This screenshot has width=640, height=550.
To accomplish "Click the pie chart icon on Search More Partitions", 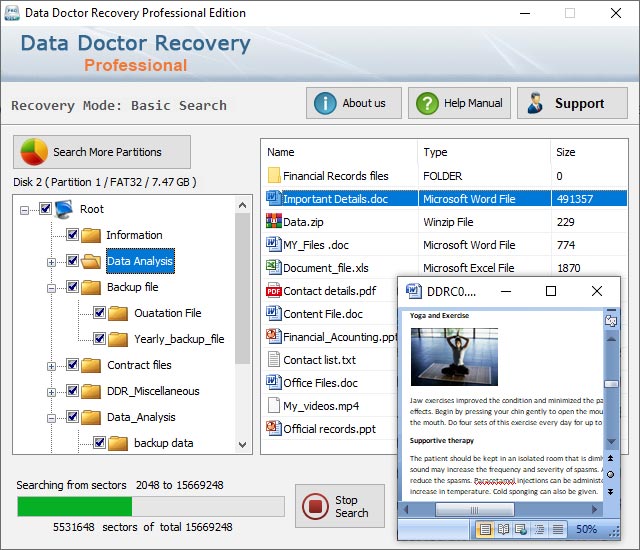I will click(x=34, y=152).
